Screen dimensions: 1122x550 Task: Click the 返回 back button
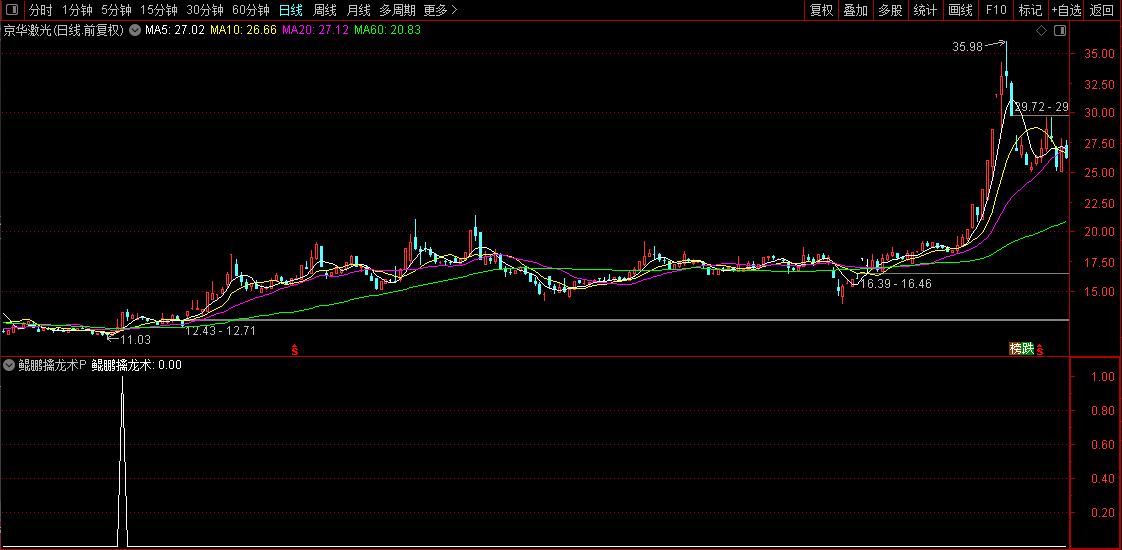(x=1101, y=10)
